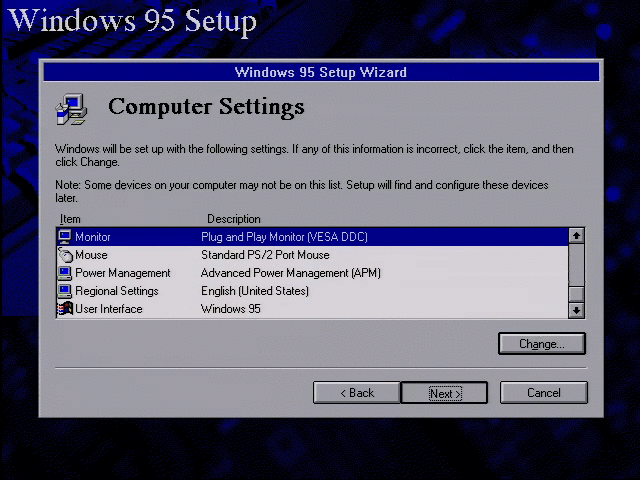The height and width of the screenshot is (480, 640).
Task: Click the Regional Settings row icon
Action: (65, 291)
